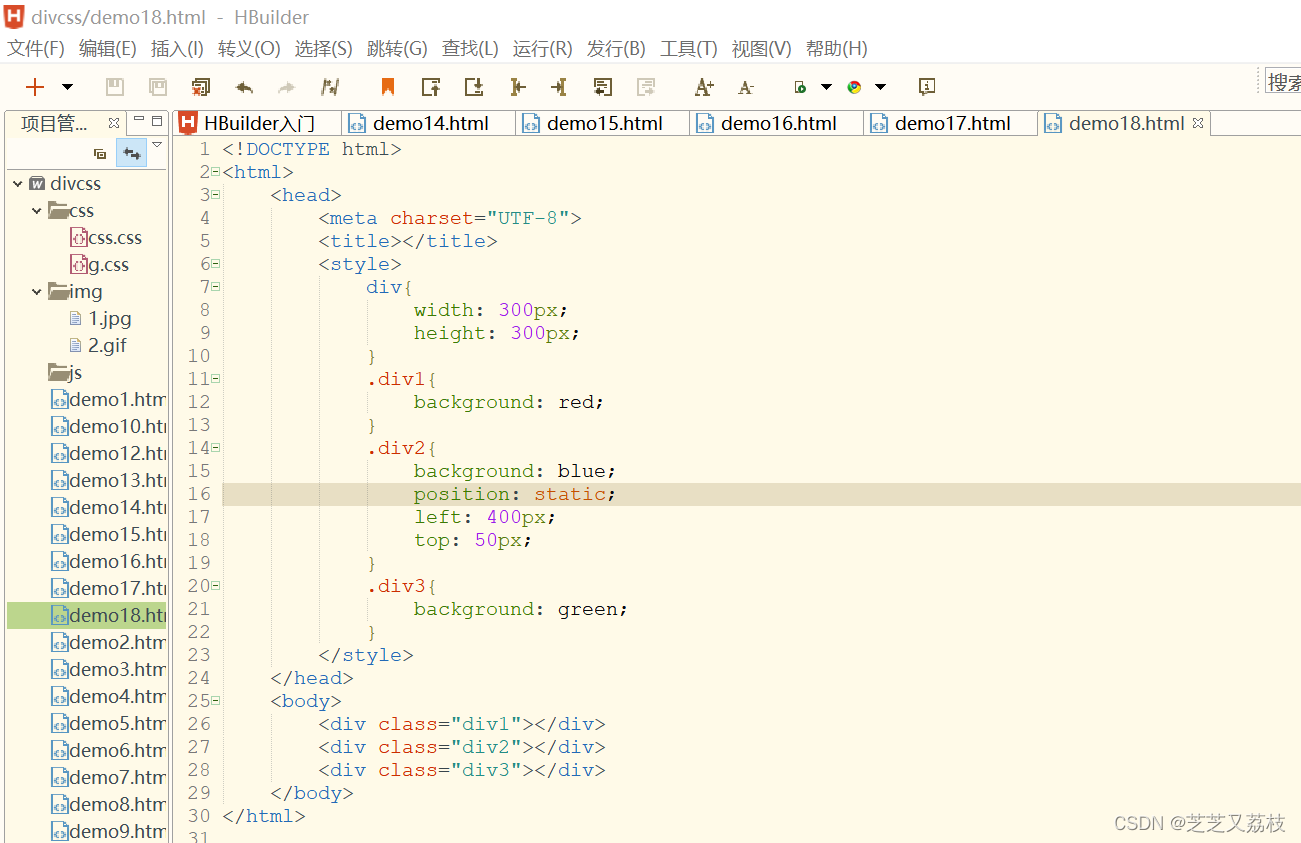The width and height of the screenshot is (1301, 843).
Task: Click the go-to-line-end arrow icon
Action: (x=559, y=87)
